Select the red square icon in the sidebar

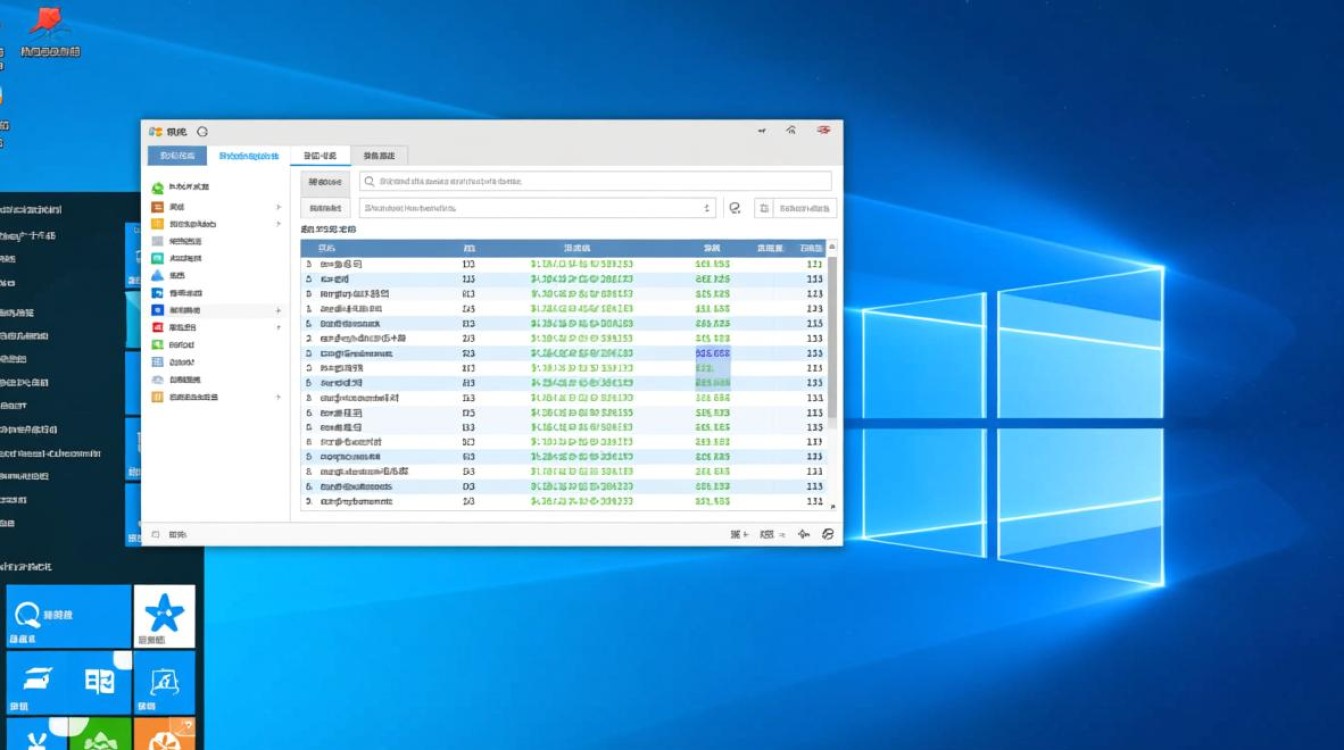click(x=158, y=327)
